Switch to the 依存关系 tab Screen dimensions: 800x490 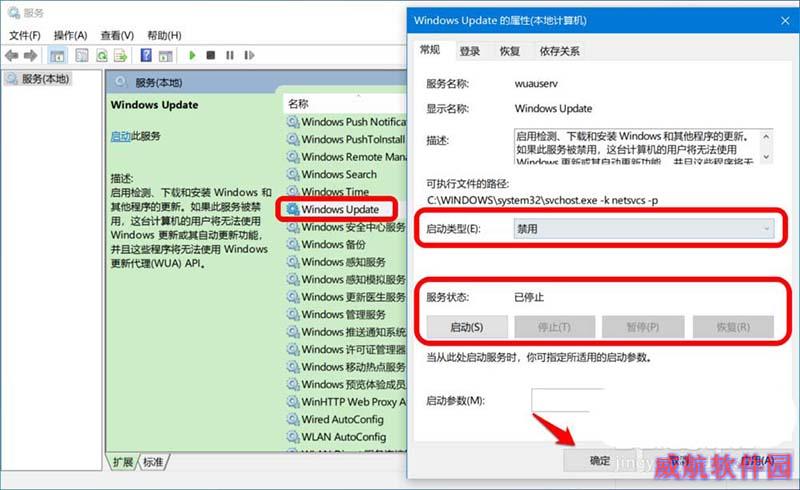(x=560, y=51)
